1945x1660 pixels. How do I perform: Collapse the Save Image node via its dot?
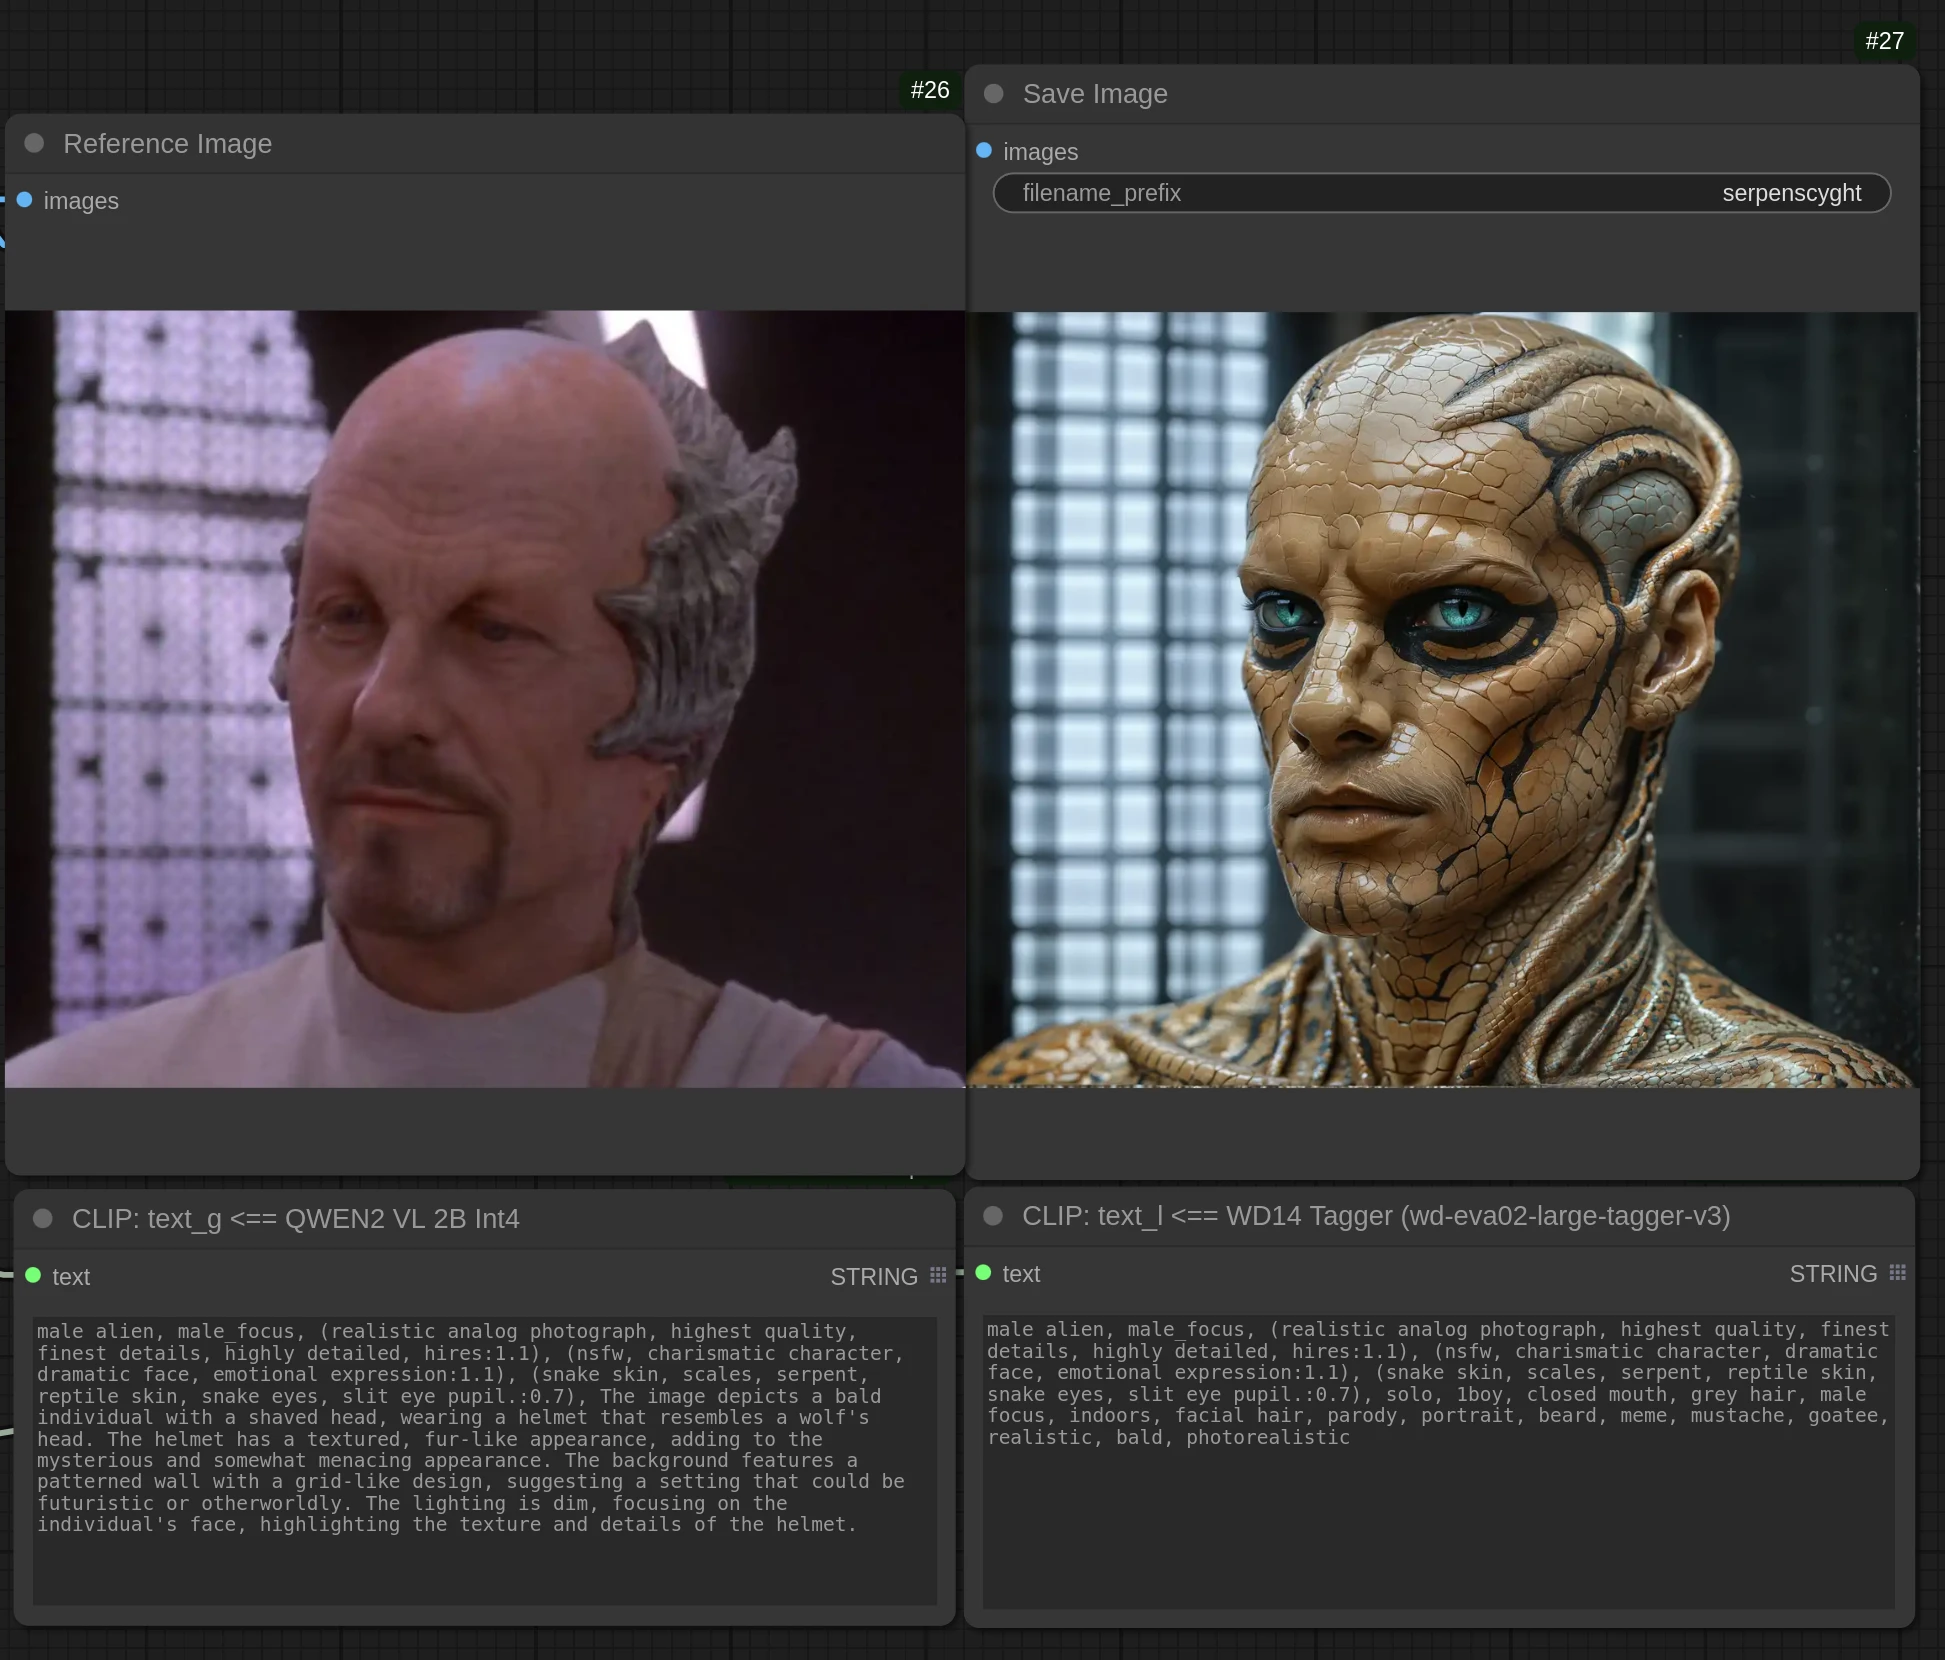pyautogui.click(x=993, y=93)
